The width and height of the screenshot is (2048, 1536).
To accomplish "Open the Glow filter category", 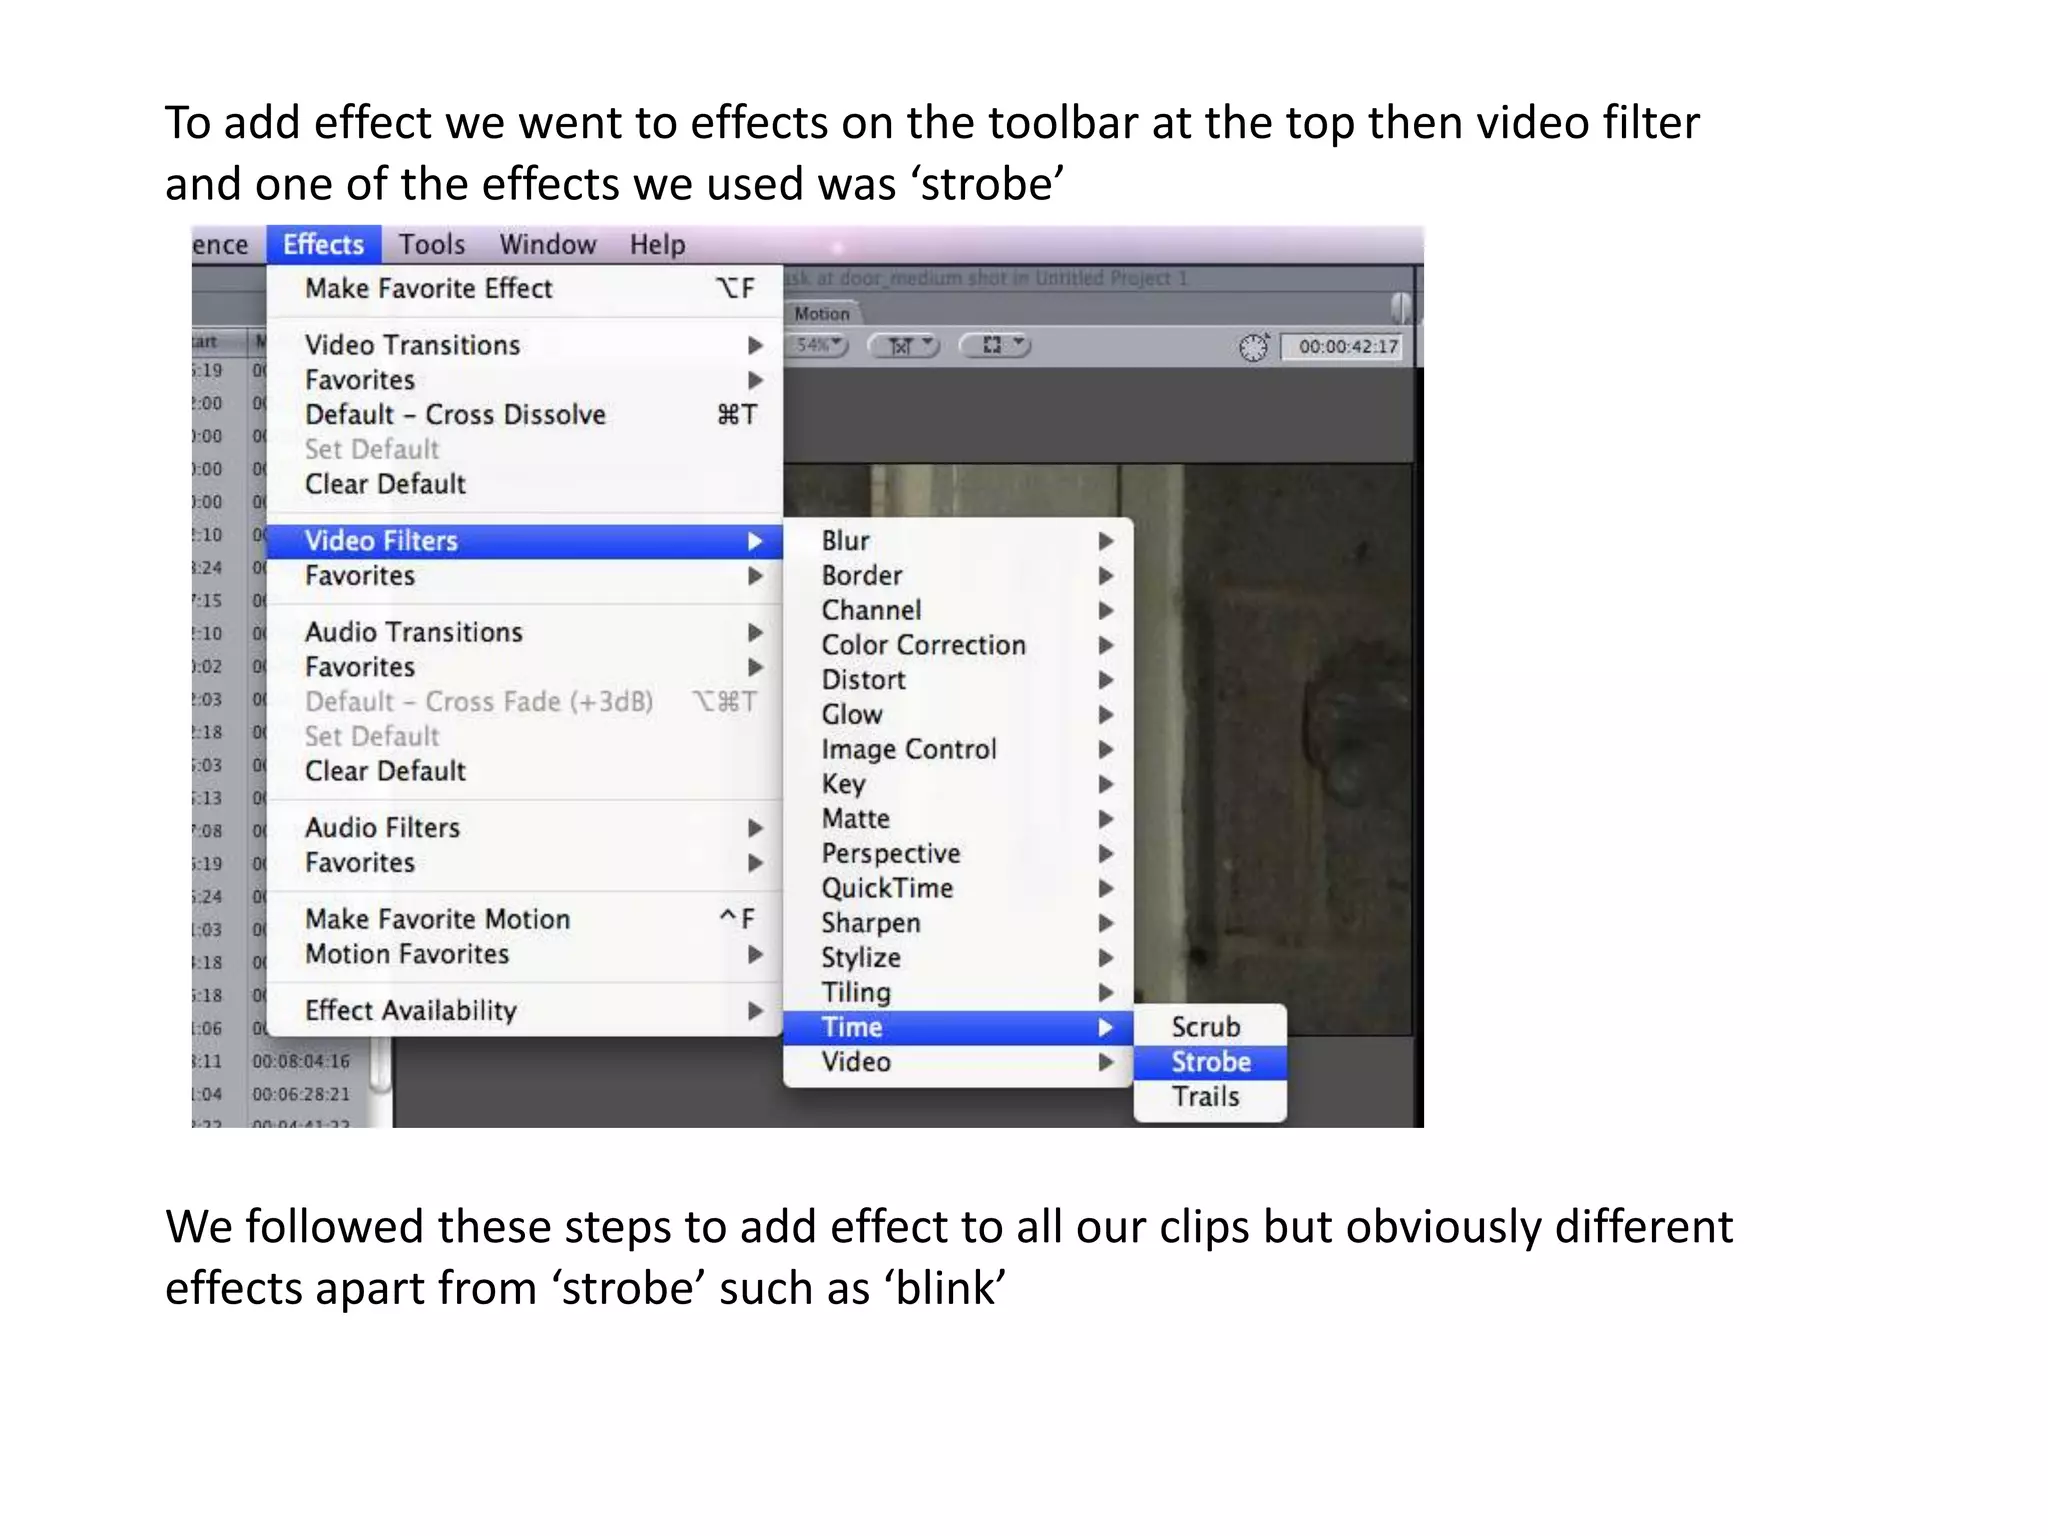I will 958,715.
